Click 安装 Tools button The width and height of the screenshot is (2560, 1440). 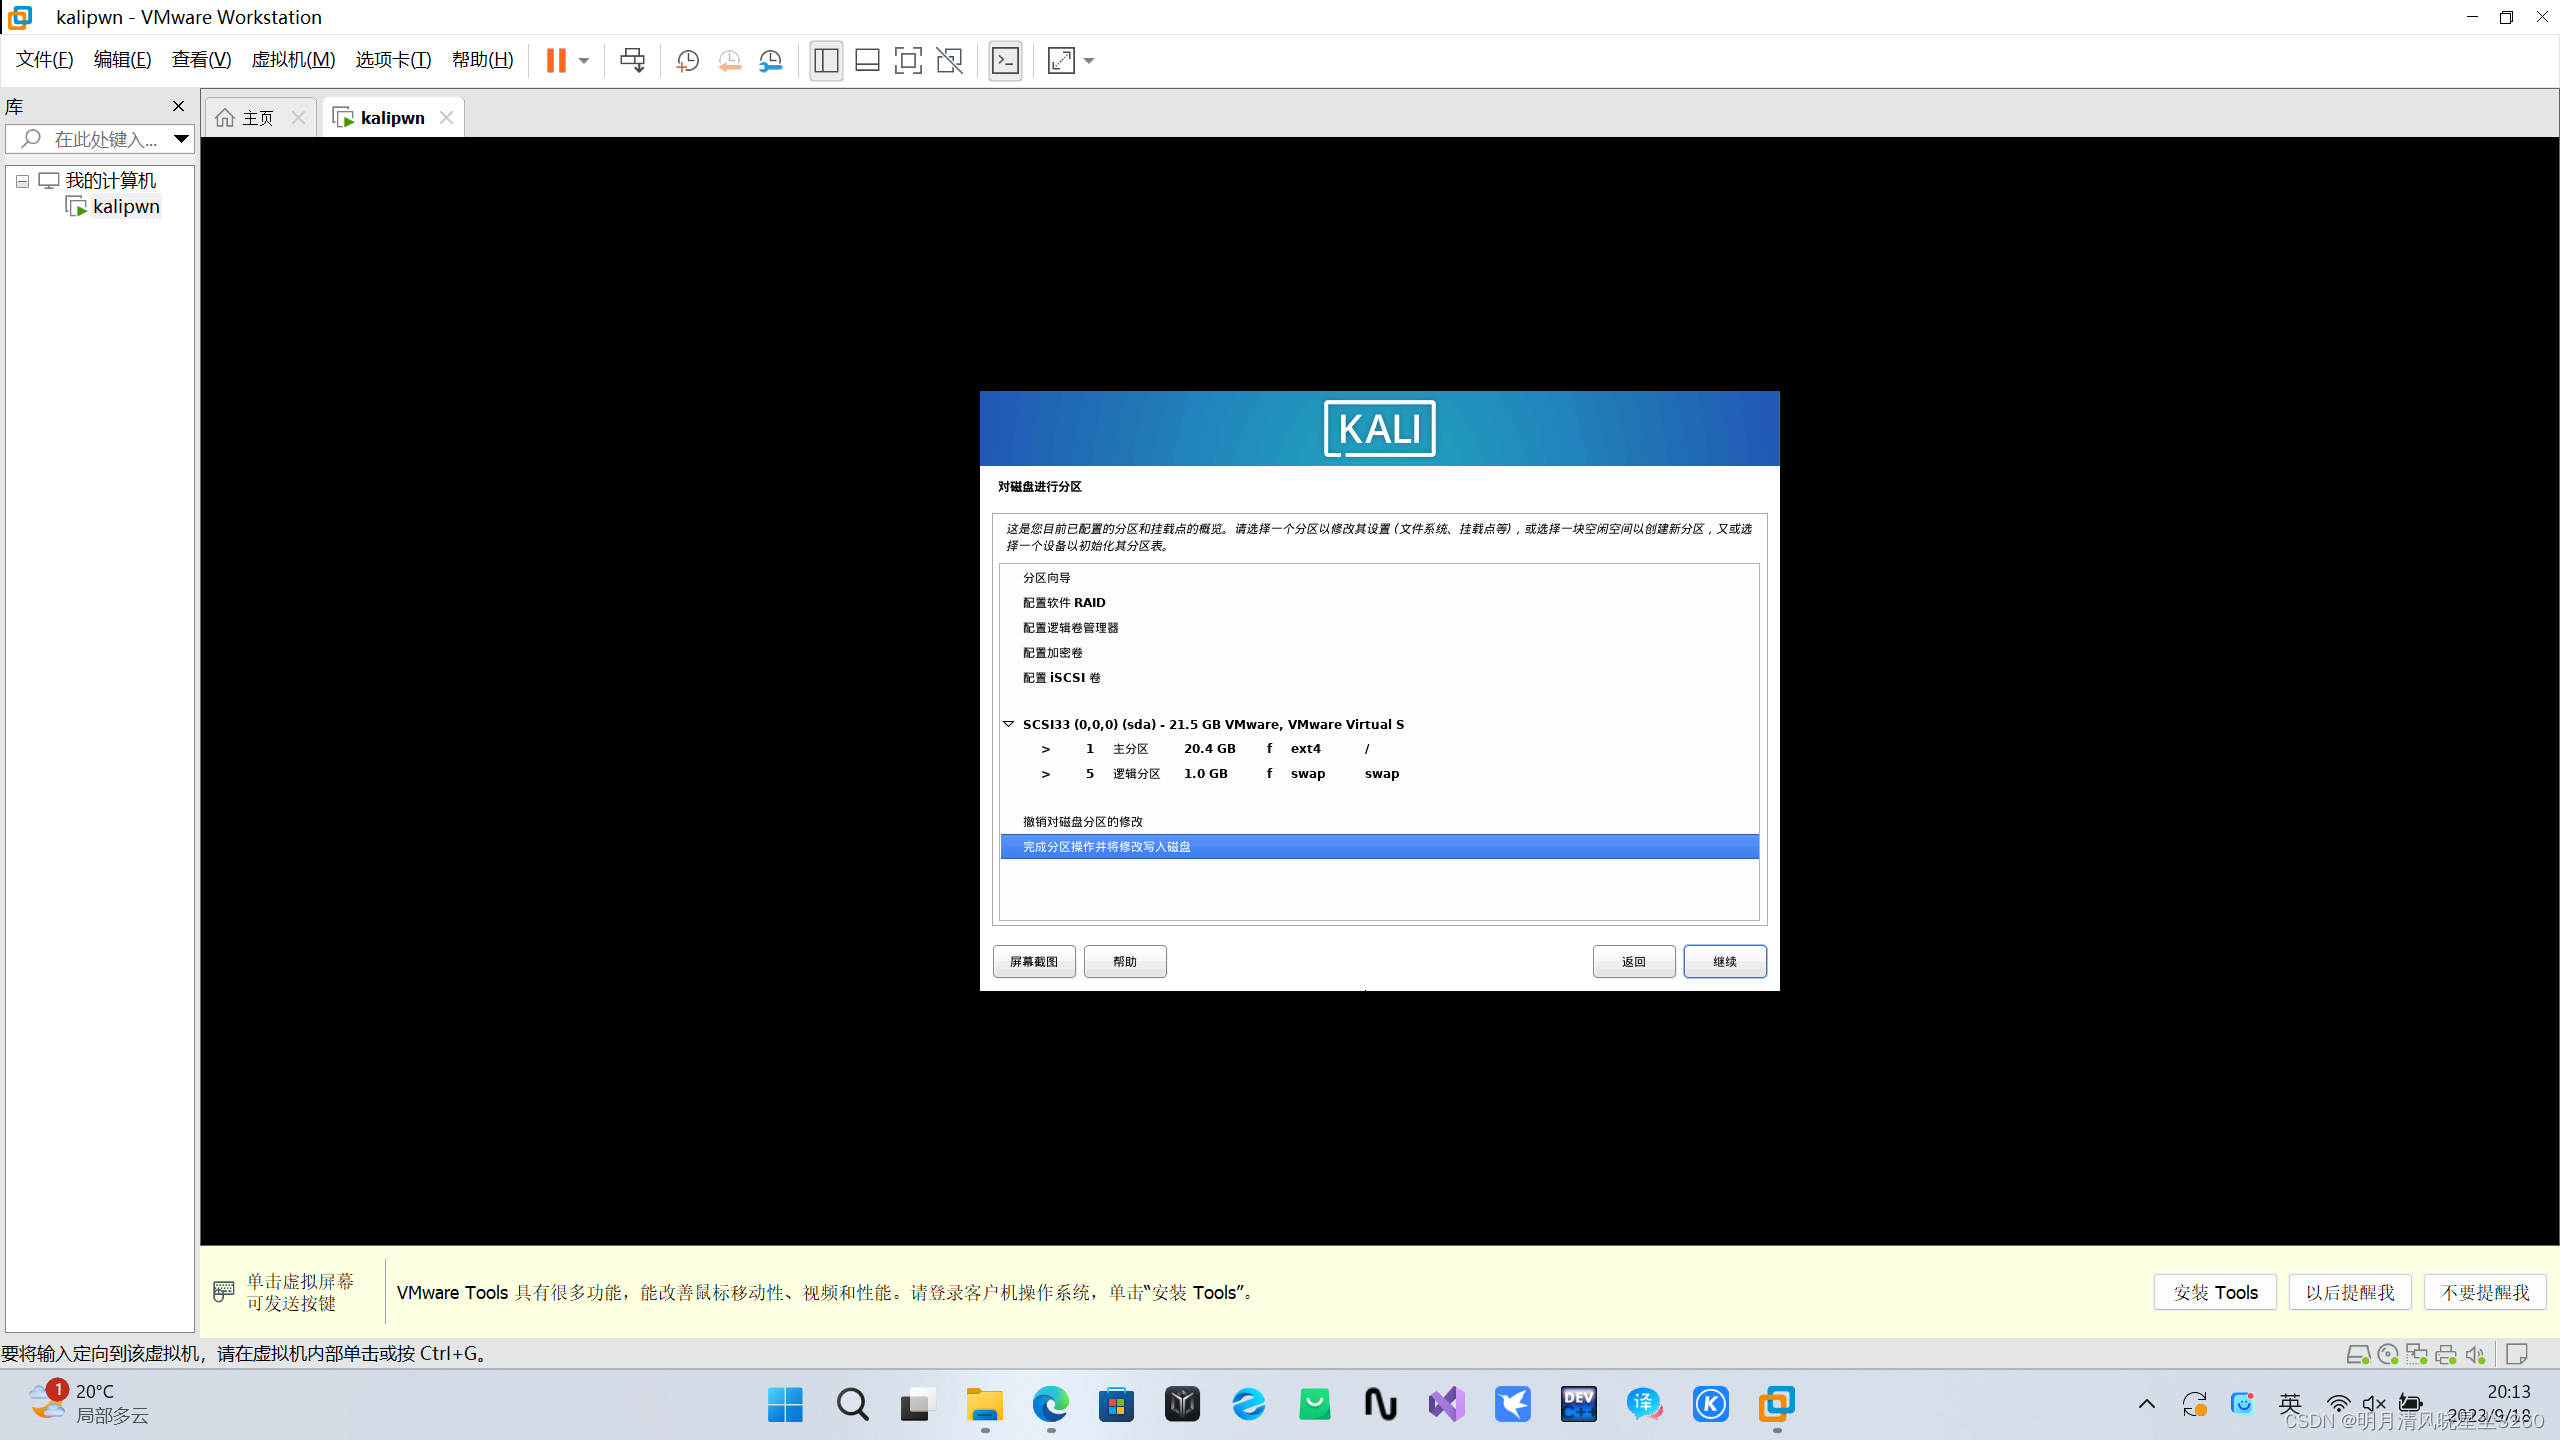pos(2215,1292)
